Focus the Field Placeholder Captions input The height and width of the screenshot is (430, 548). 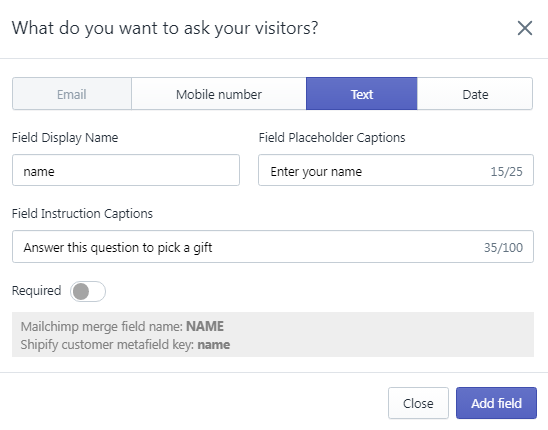click(x=396, y=170)
